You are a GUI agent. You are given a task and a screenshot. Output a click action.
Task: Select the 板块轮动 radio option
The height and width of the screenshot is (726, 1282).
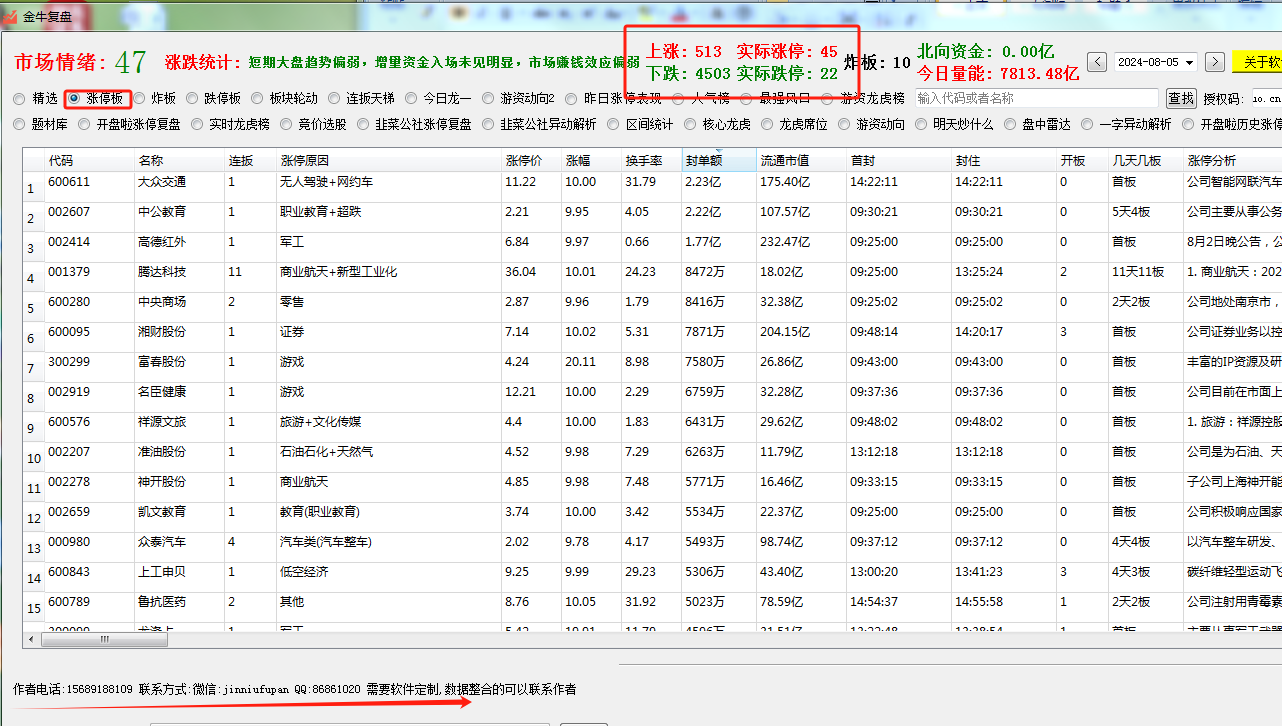pos(258,99)
